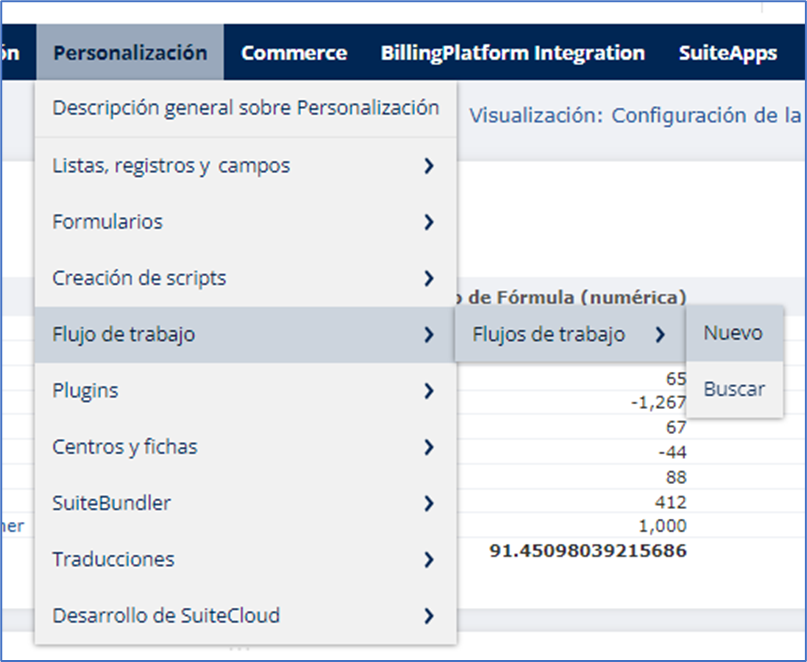This screenshot has width=807, height=662.
Task: Open the Formularios submenu
Action: [245, 222]
